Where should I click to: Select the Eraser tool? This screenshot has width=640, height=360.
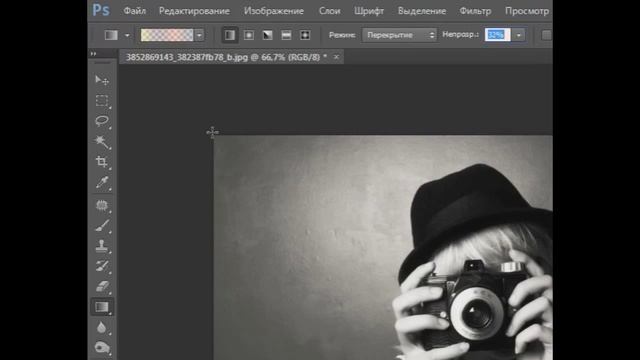click(102, 287)
